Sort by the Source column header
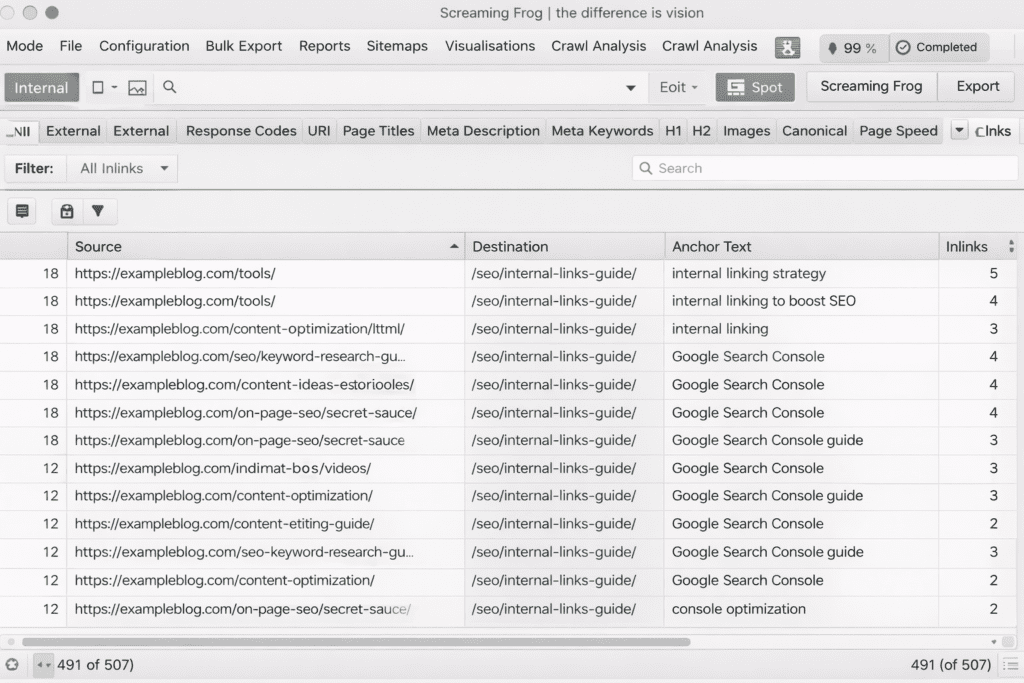The width and height of the screenshot is (1024, 683). tap(266, 247)
